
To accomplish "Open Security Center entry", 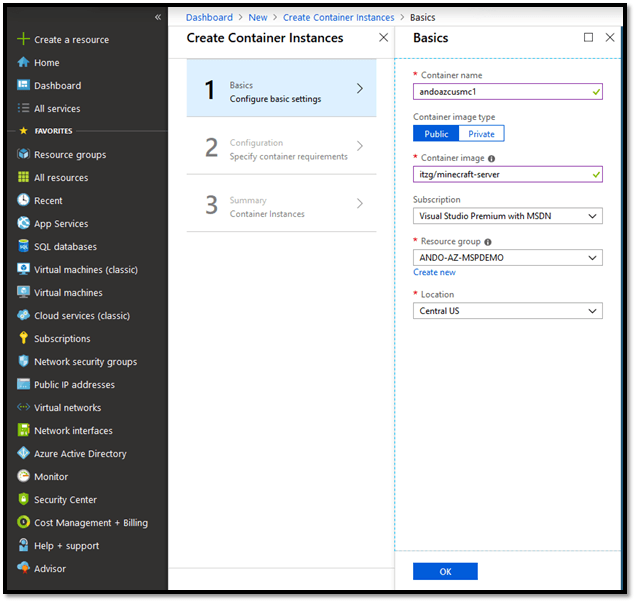I will coord(65,500).
